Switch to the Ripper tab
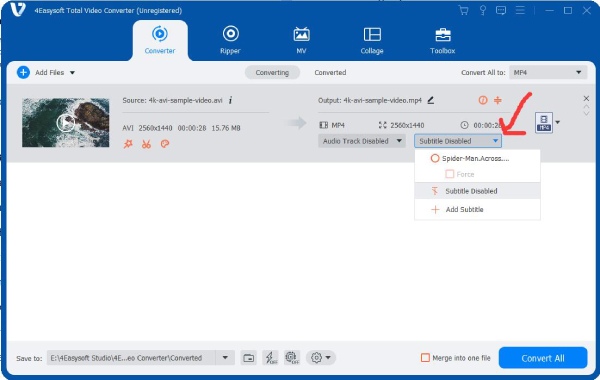 point(230,41)
